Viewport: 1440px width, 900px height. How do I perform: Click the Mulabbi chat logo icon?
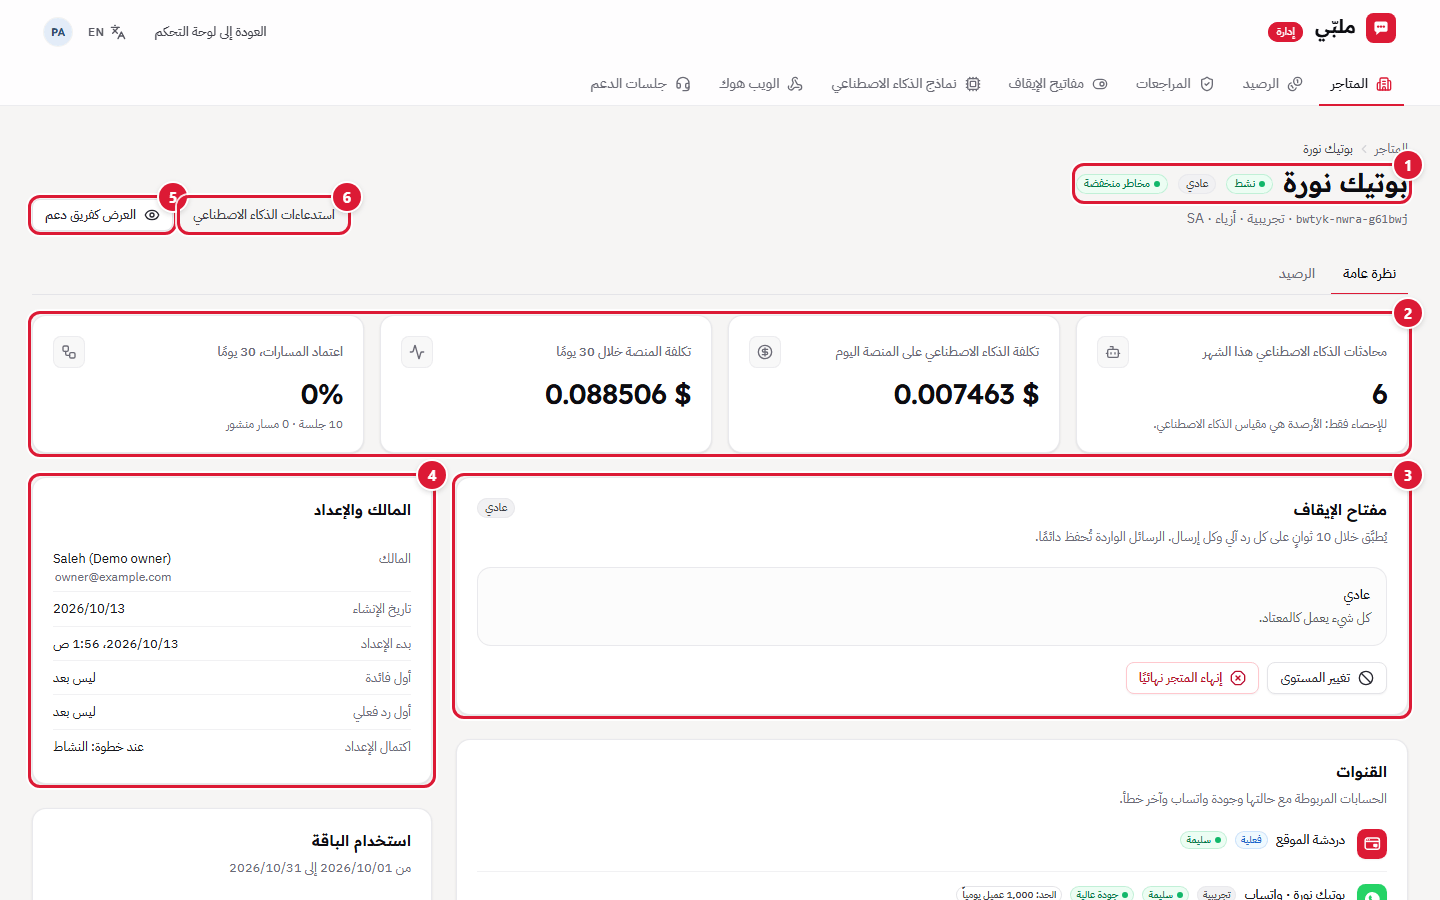tap(1381, 28)
